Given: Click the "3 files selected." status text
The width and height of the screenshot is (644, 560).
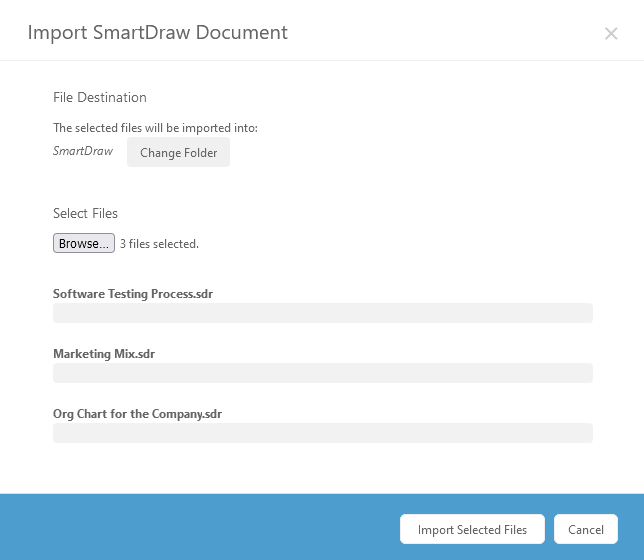Looking at the screenshot, I should (x=159, y=244).
